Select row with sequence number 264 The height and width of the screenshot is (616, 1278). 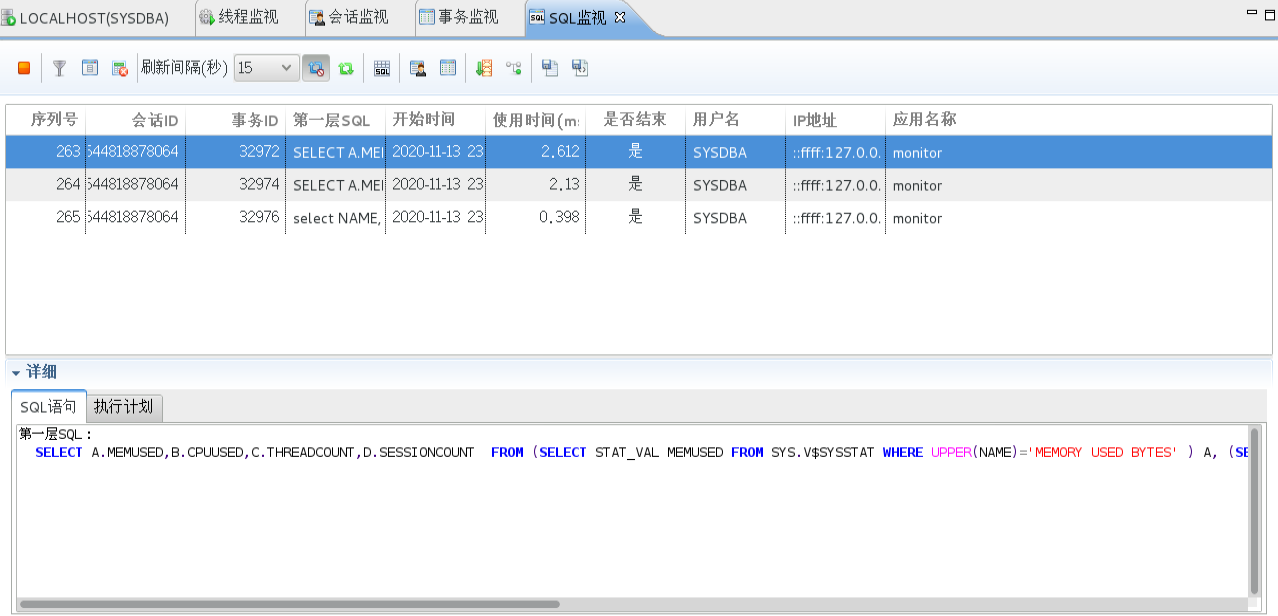[639, 185]
